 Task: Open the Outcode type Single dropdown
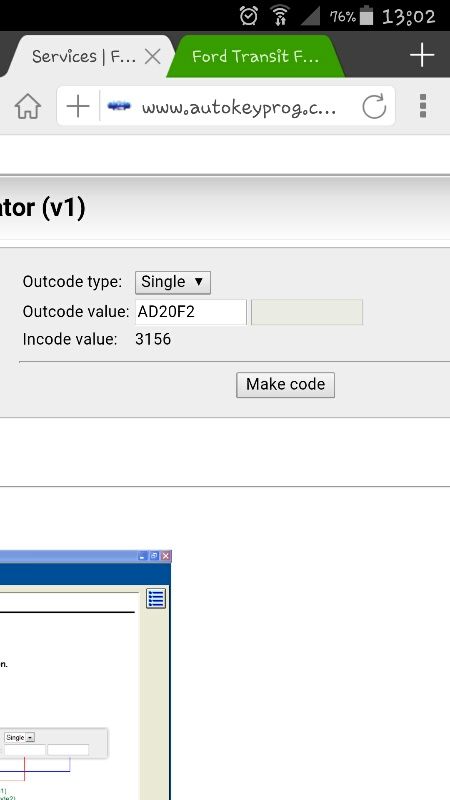point(172,282)
